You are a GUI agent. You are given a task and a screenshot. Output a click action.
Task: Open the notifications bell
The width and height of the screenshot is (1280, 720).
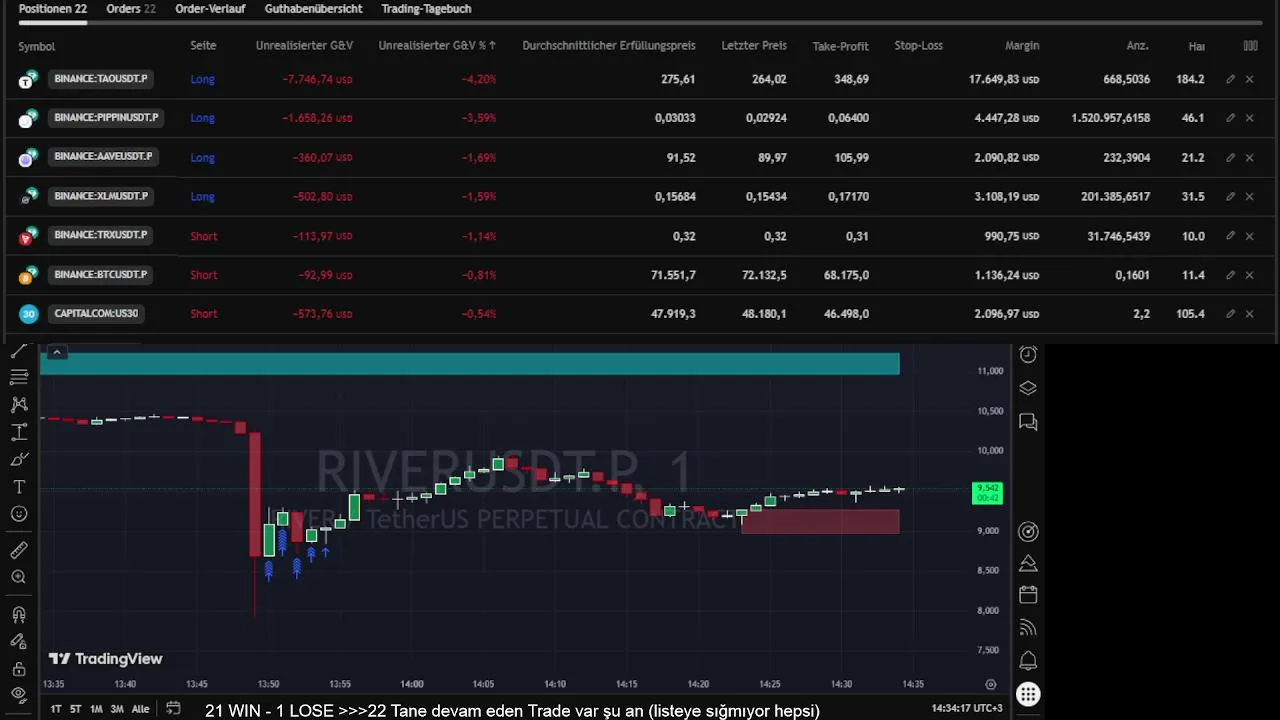click(x=1028, y=661)
